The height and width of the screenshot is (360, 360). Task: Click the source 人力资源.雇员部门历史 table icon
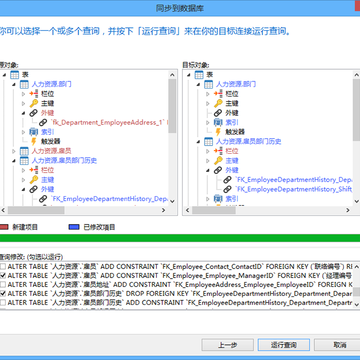click(24, 161)
